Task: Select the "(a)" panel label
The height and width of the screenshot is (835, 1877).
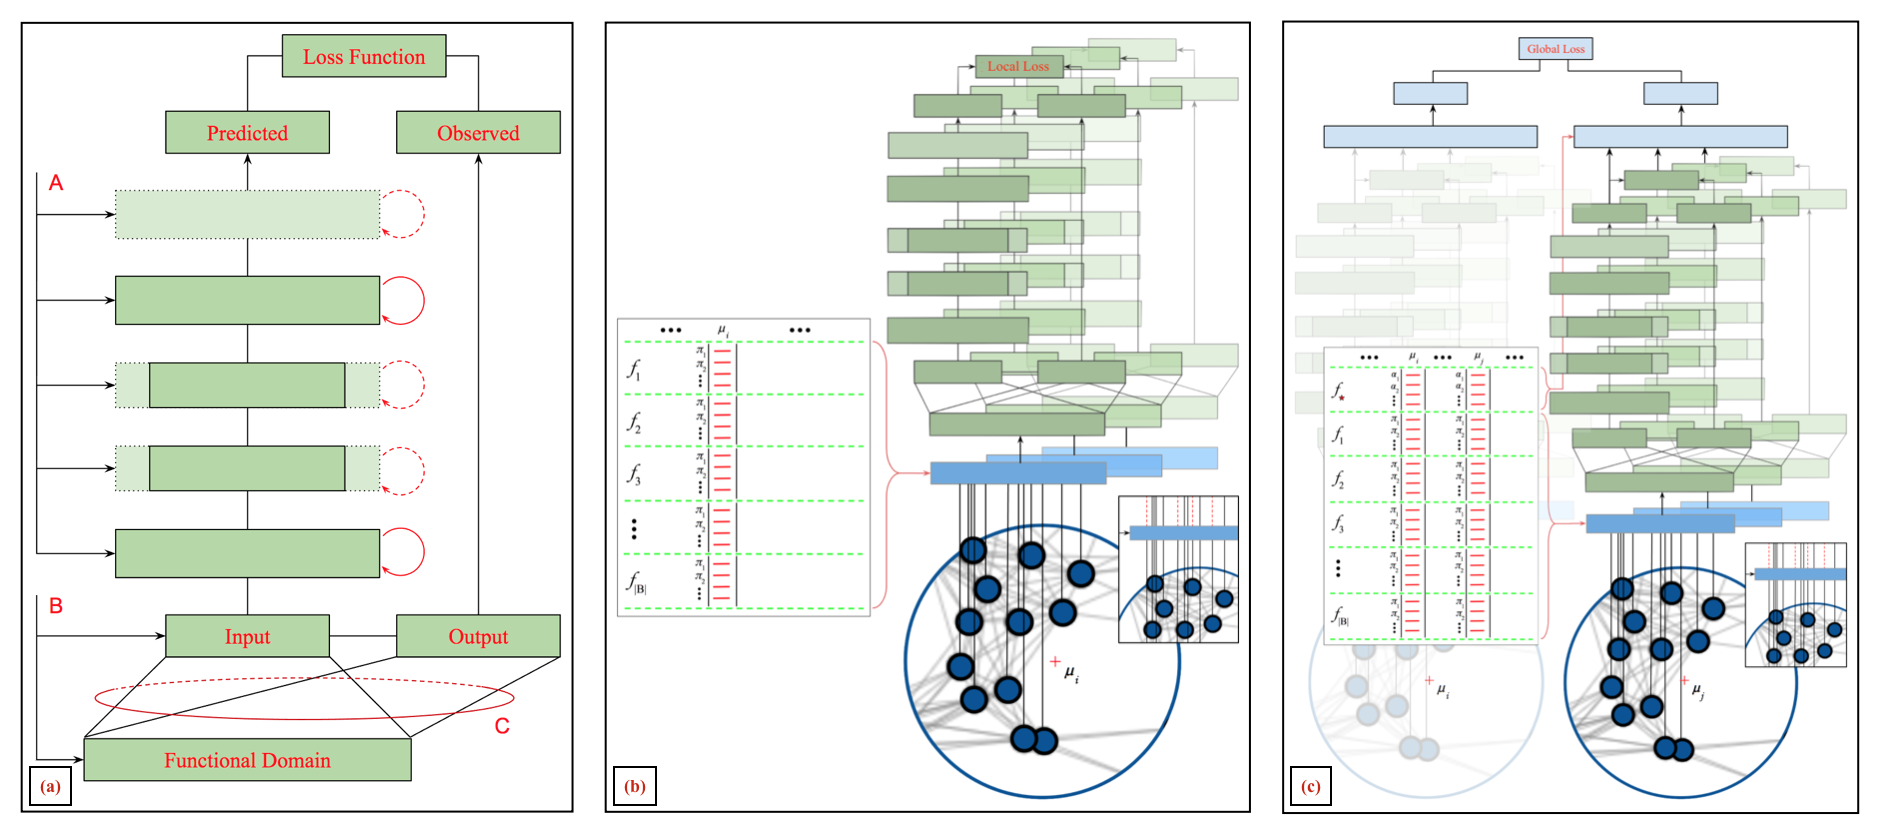Action: [x=50, y=786]
